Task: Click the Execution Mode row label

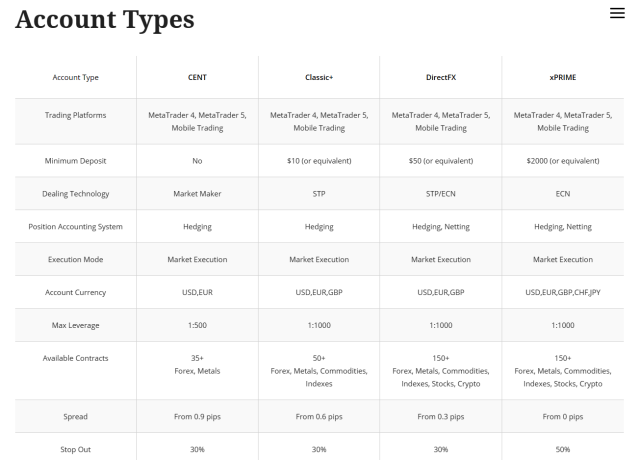Action: pos(76,259)
